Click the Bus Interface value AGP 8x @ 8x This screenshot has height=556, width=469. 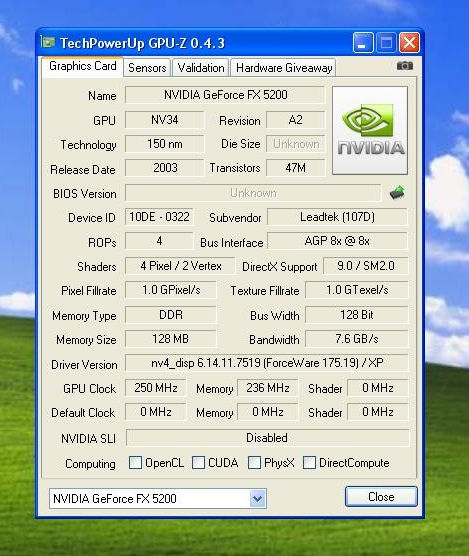click(337, 241)
